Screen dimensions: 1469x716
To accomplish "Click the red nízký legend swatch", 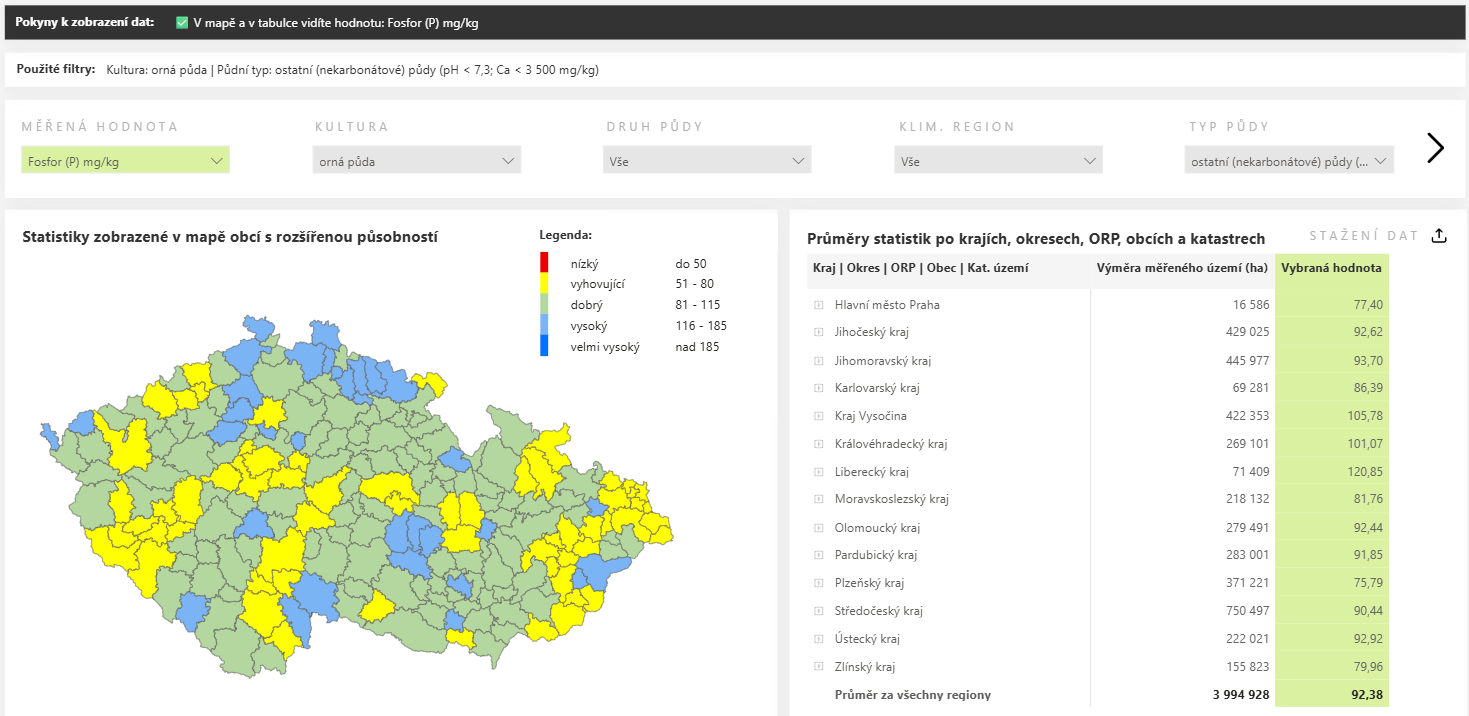I will [544, 263].
